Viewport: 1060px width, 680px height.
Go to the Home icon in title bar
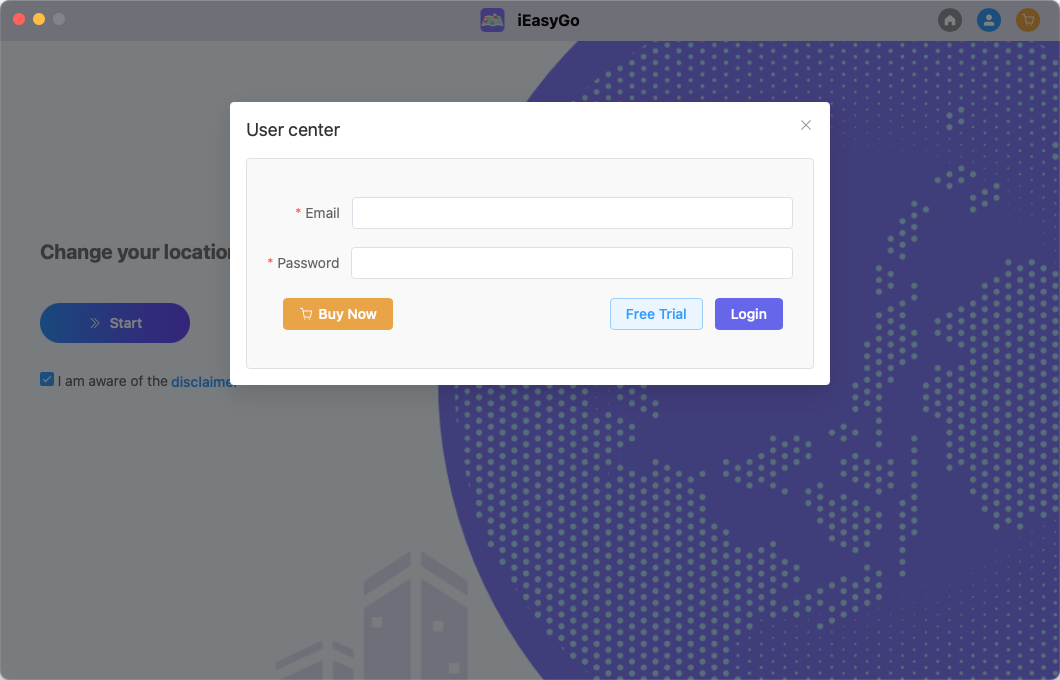950,20
